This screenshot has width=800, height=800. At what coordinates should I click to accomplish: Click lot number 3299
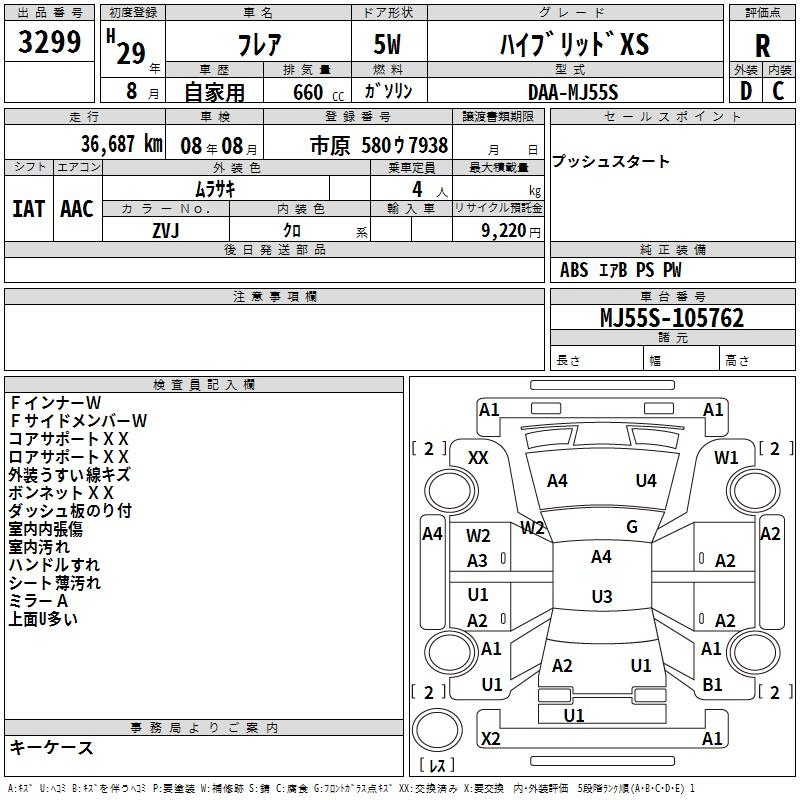[50, 44]
